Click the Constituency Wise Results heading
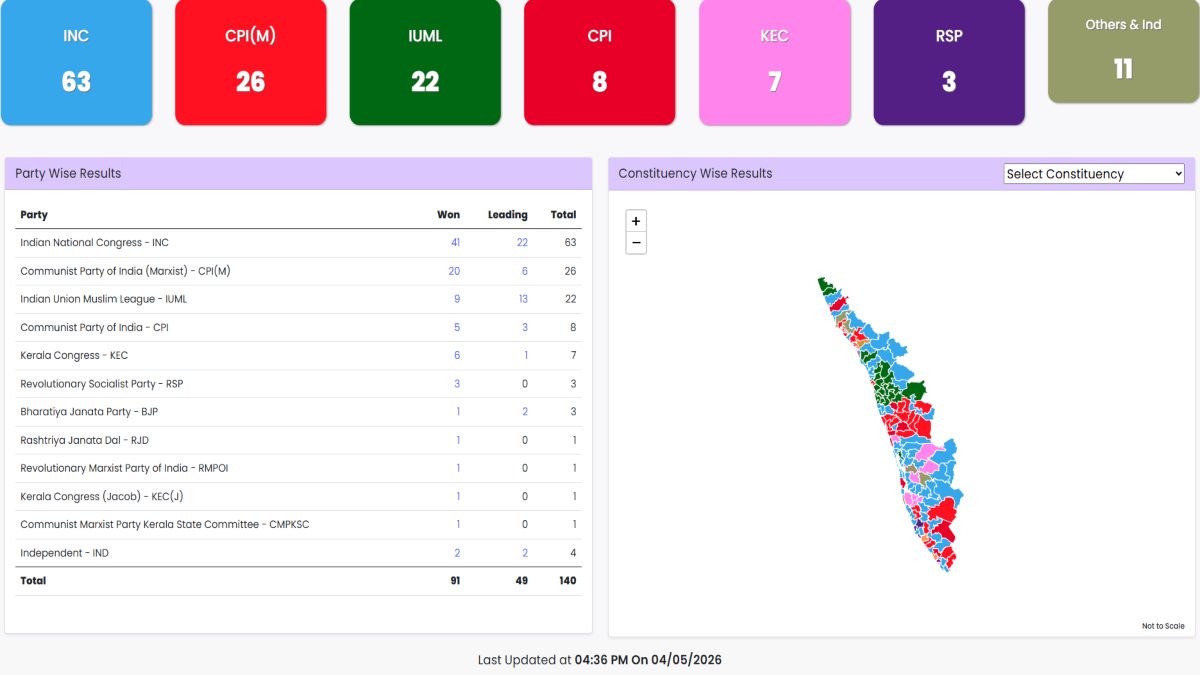The image size is (1200, 675). 695,173
